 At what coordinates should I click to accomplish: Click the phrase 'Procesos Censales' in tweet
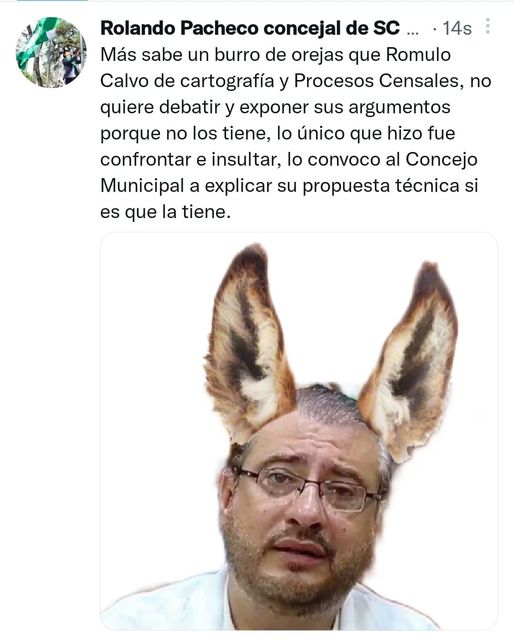(379, 81)
